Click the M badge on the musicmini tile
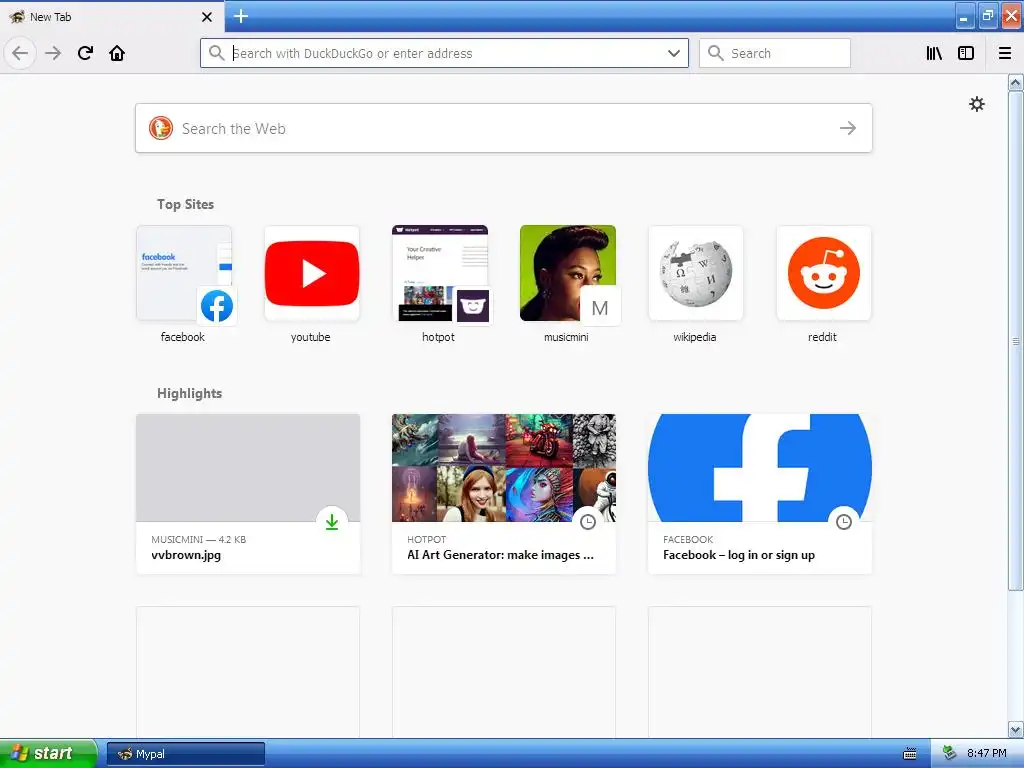 [x=600, y=308]
